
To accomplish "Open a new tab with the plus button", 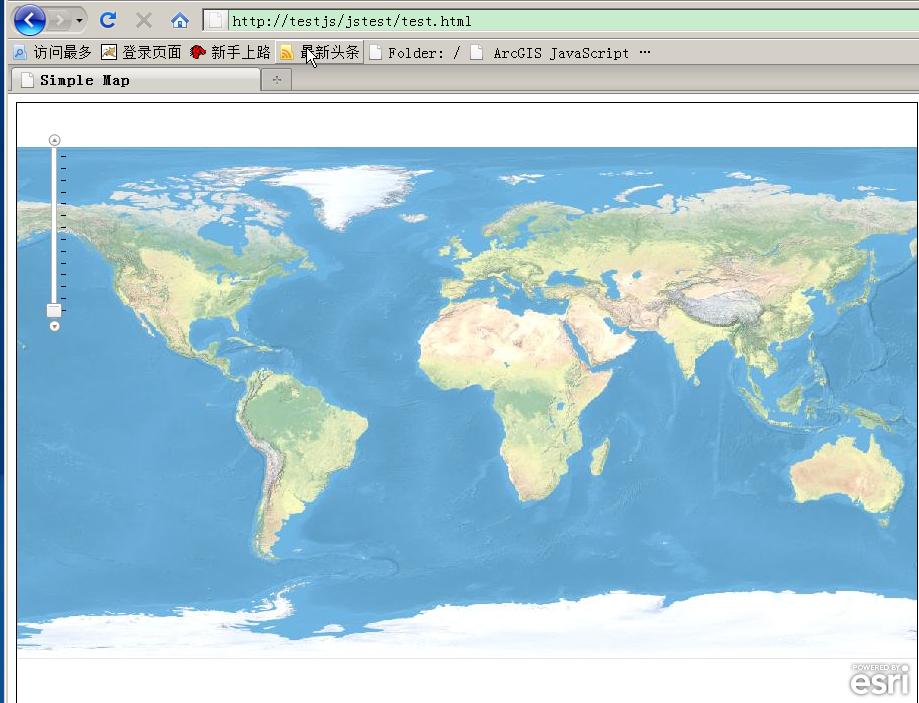I will click(x=276, y=80).
